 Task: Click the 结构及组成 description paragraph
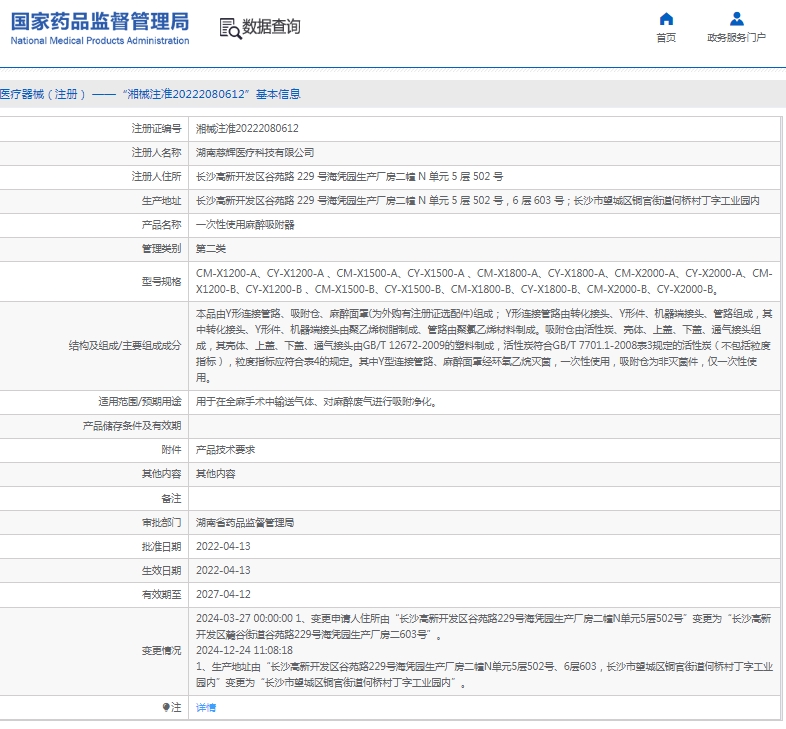tap(484, 345)
